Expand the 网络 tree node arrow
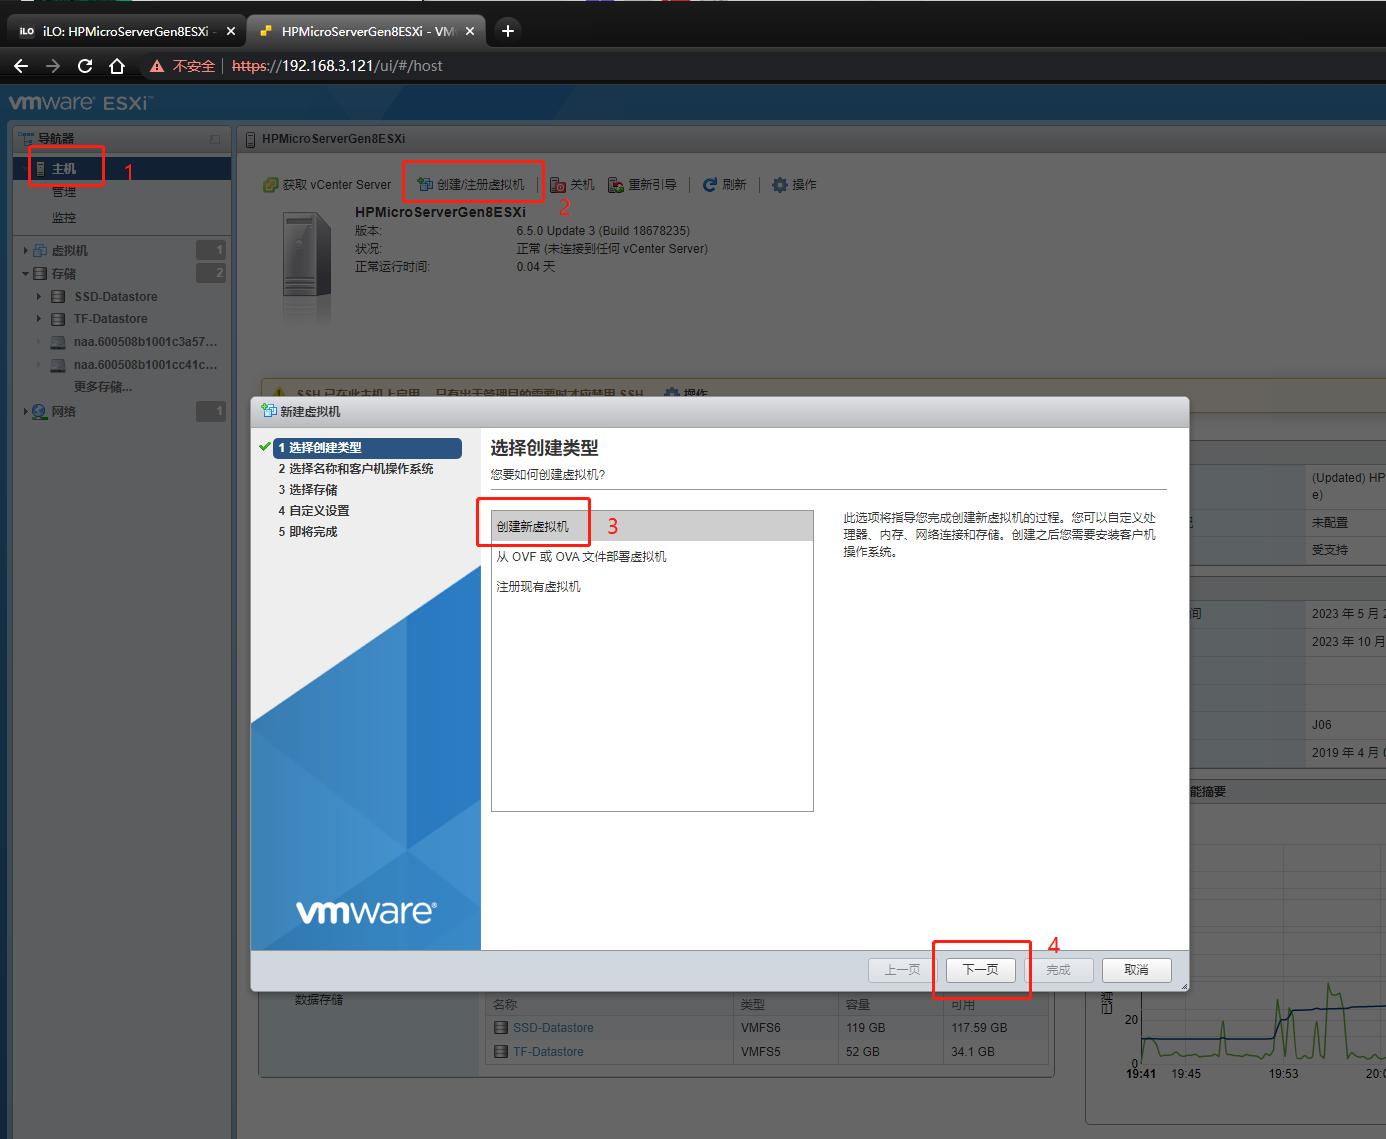The width and height of the screenshot is (1386, 1139). [25, 411]
